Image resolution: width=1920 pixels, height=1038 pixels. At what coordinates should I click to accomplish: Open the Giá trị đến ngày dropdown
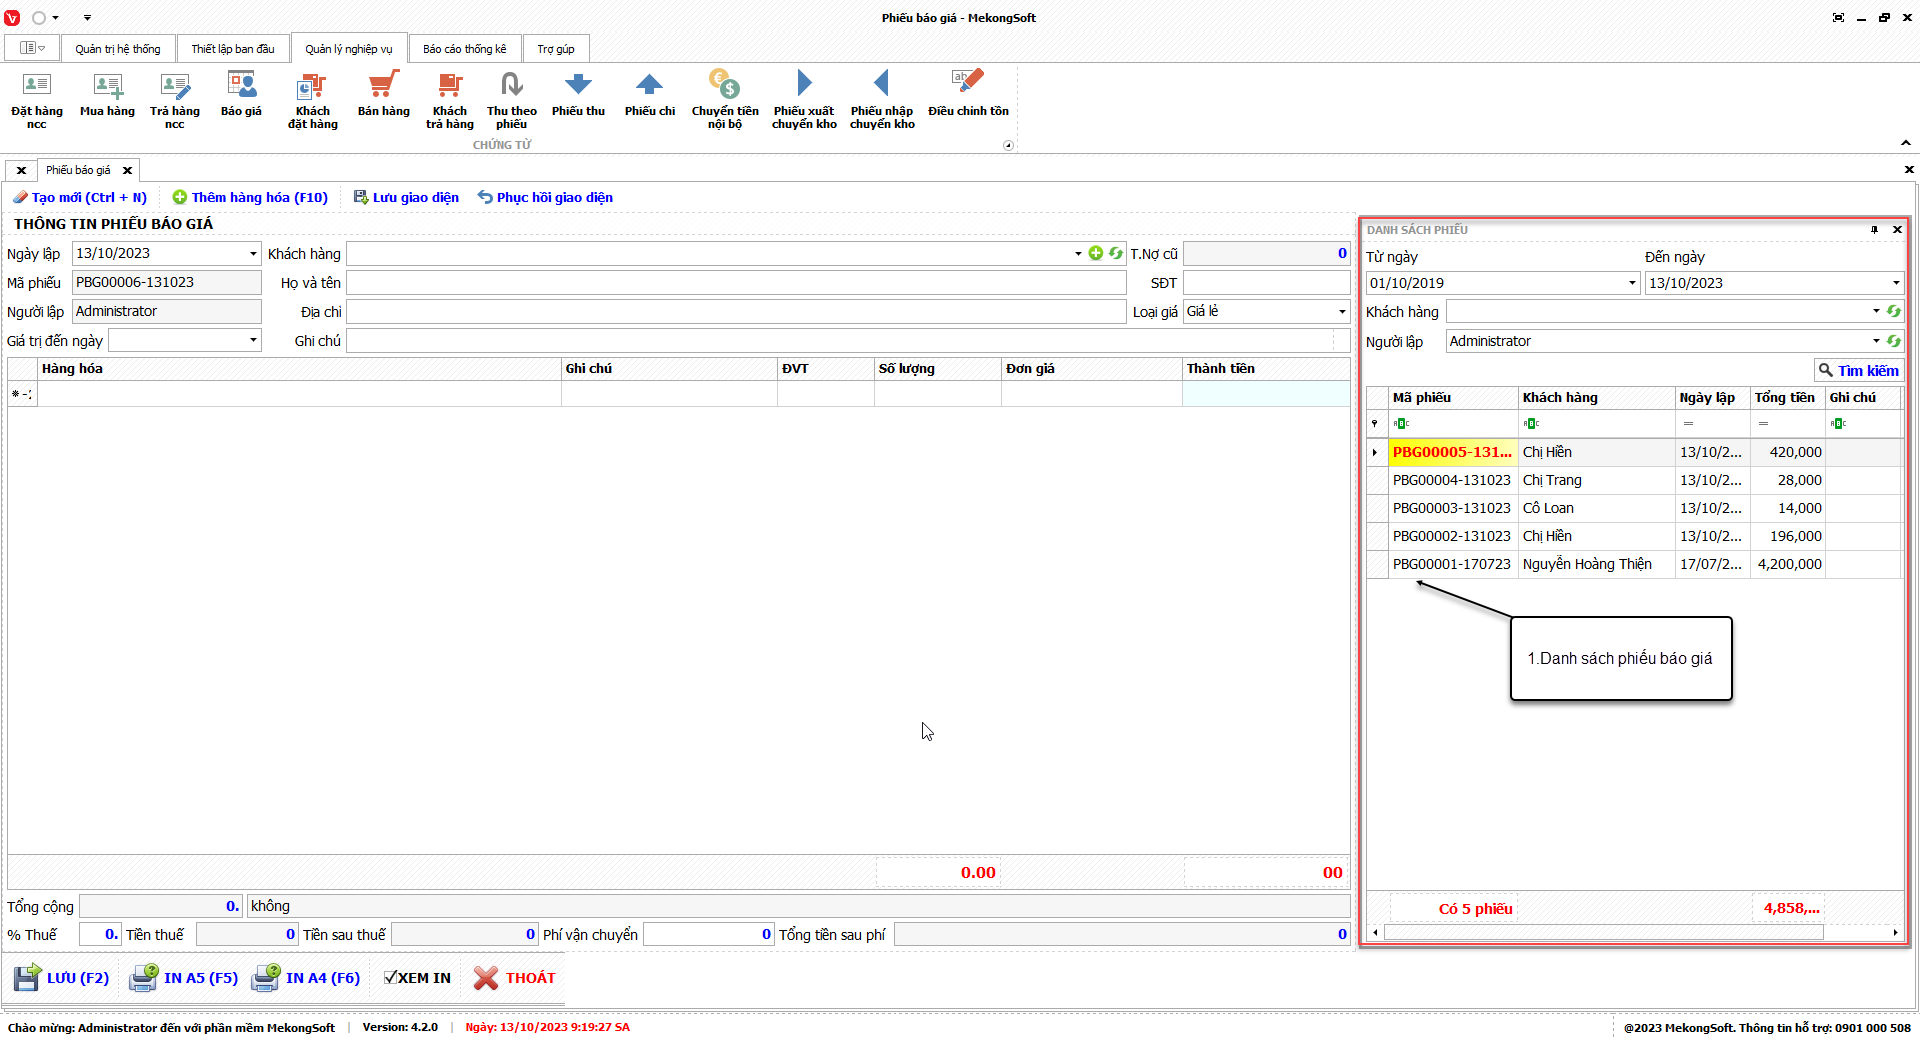(253, 341)
